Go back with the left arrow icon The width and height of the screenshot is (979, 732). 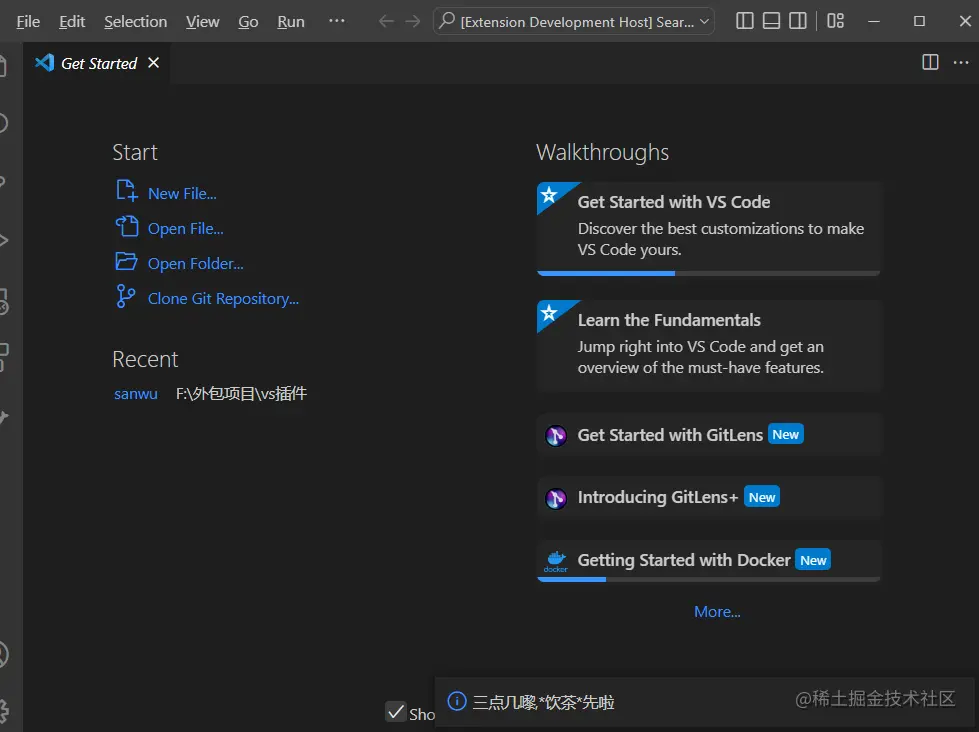386,21
